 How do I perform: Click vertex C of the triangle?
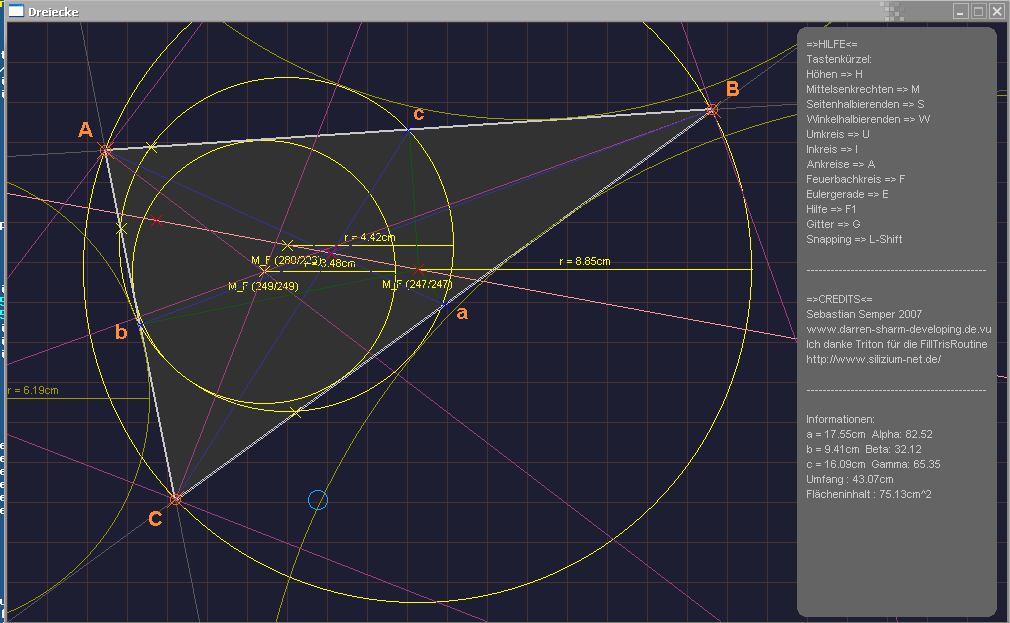click(175, 499)
